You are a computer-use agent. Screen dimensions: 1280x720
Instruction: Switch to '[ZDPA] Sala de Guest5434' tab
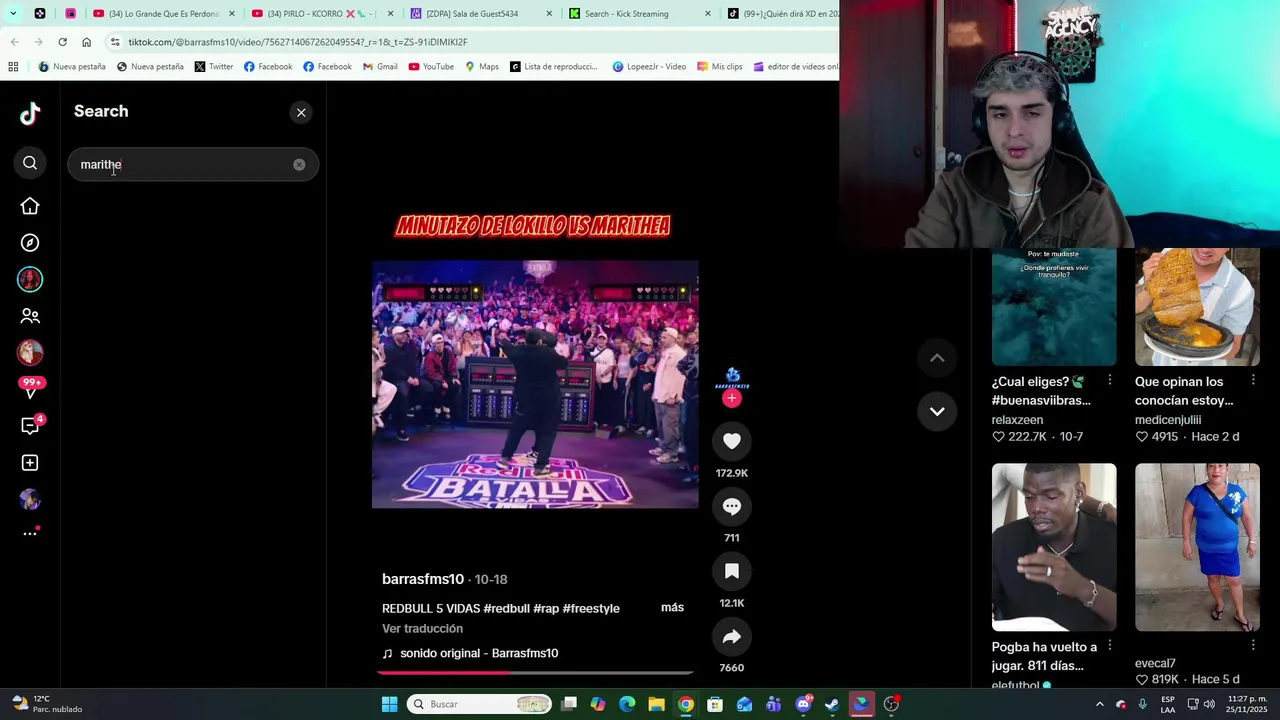point(480,14)
